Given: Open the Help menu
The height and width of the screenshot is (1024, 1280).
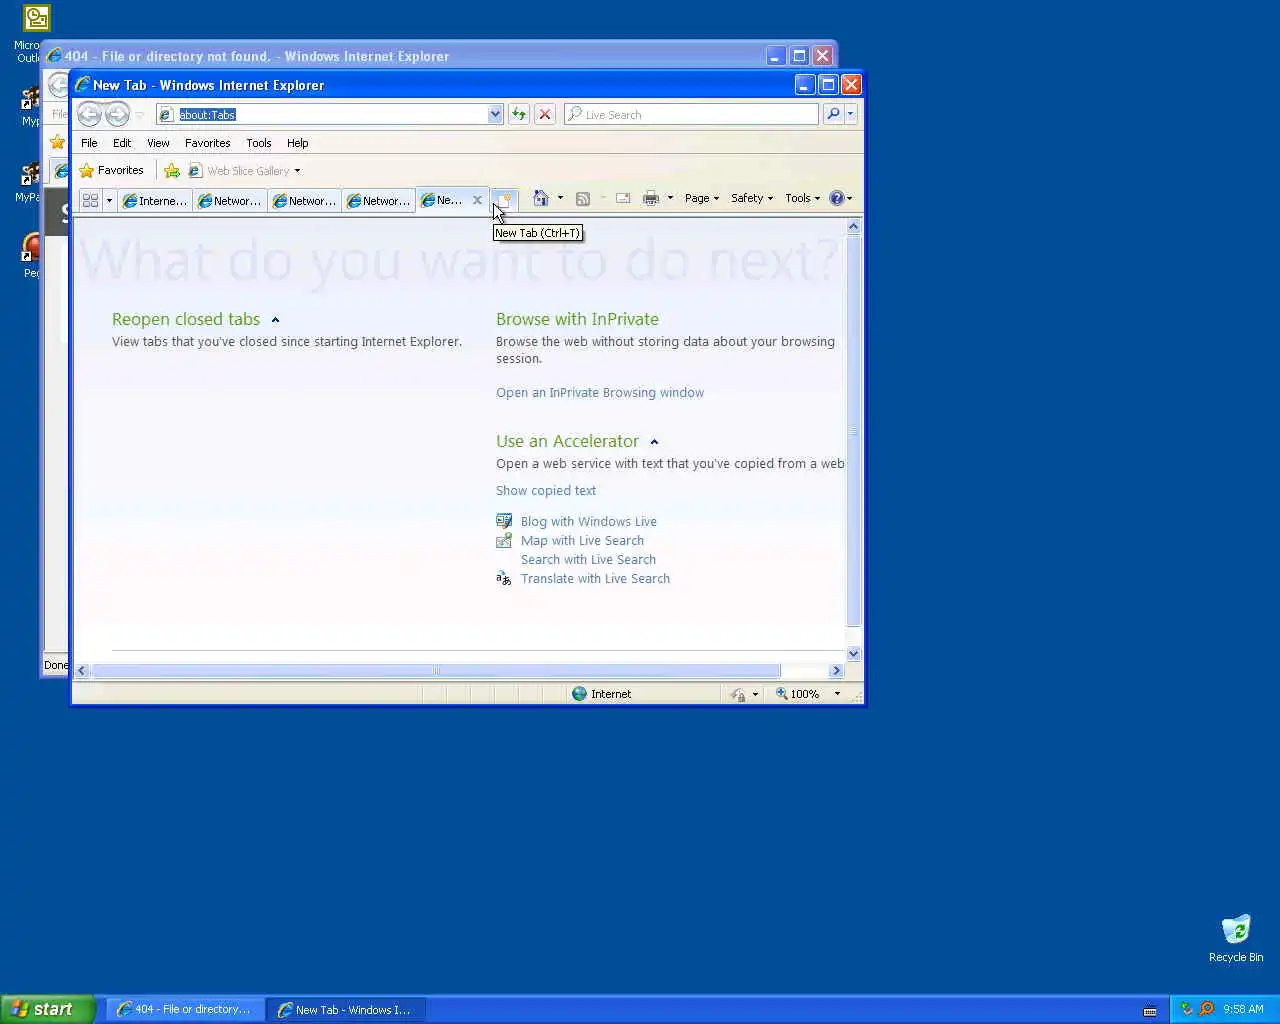Looking at the screenshot, I should coord(297,143).
